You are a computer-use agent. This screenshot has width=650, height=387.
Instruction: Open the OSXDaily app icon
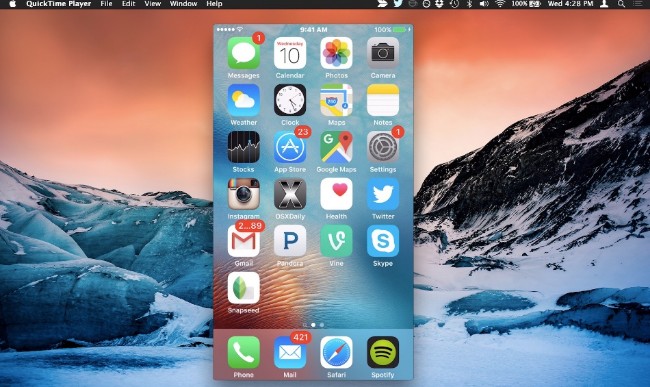tap(290, 194)
